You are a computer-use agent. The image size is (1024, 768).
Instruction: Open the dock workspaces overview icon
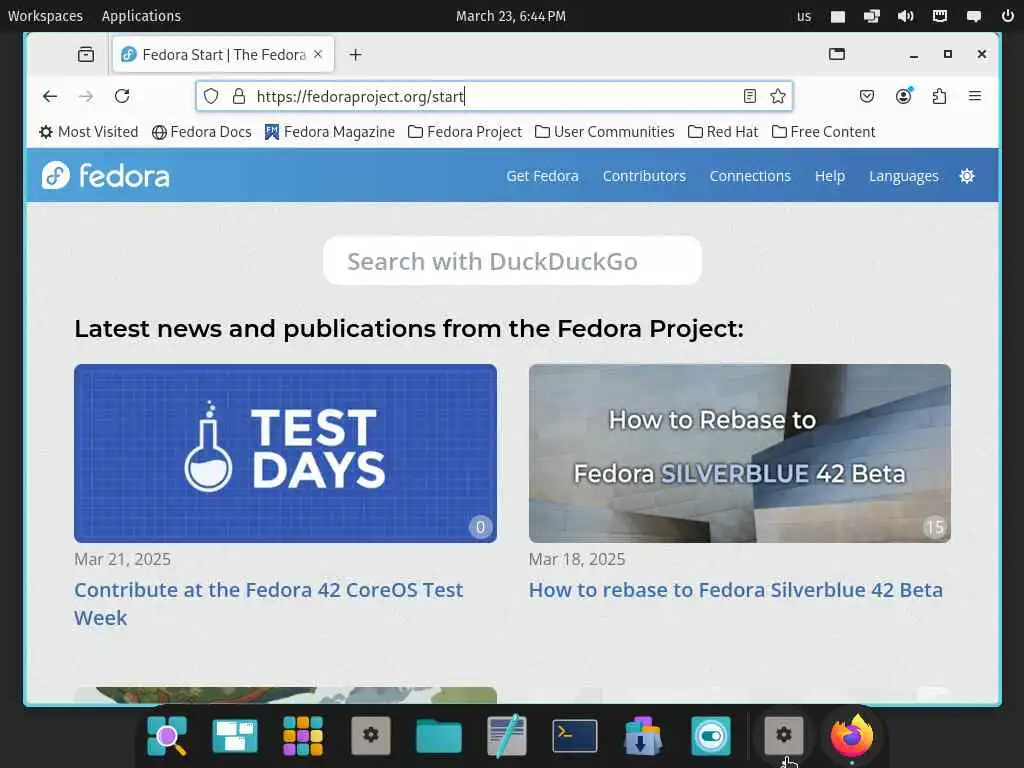point(235,736)
